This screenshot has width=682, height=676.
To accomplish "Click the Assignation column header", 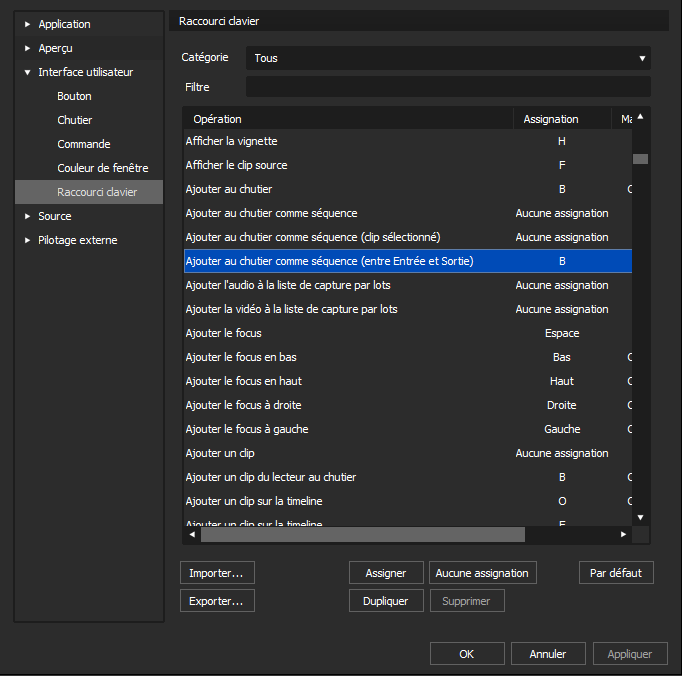I will [x=551, y=119].
